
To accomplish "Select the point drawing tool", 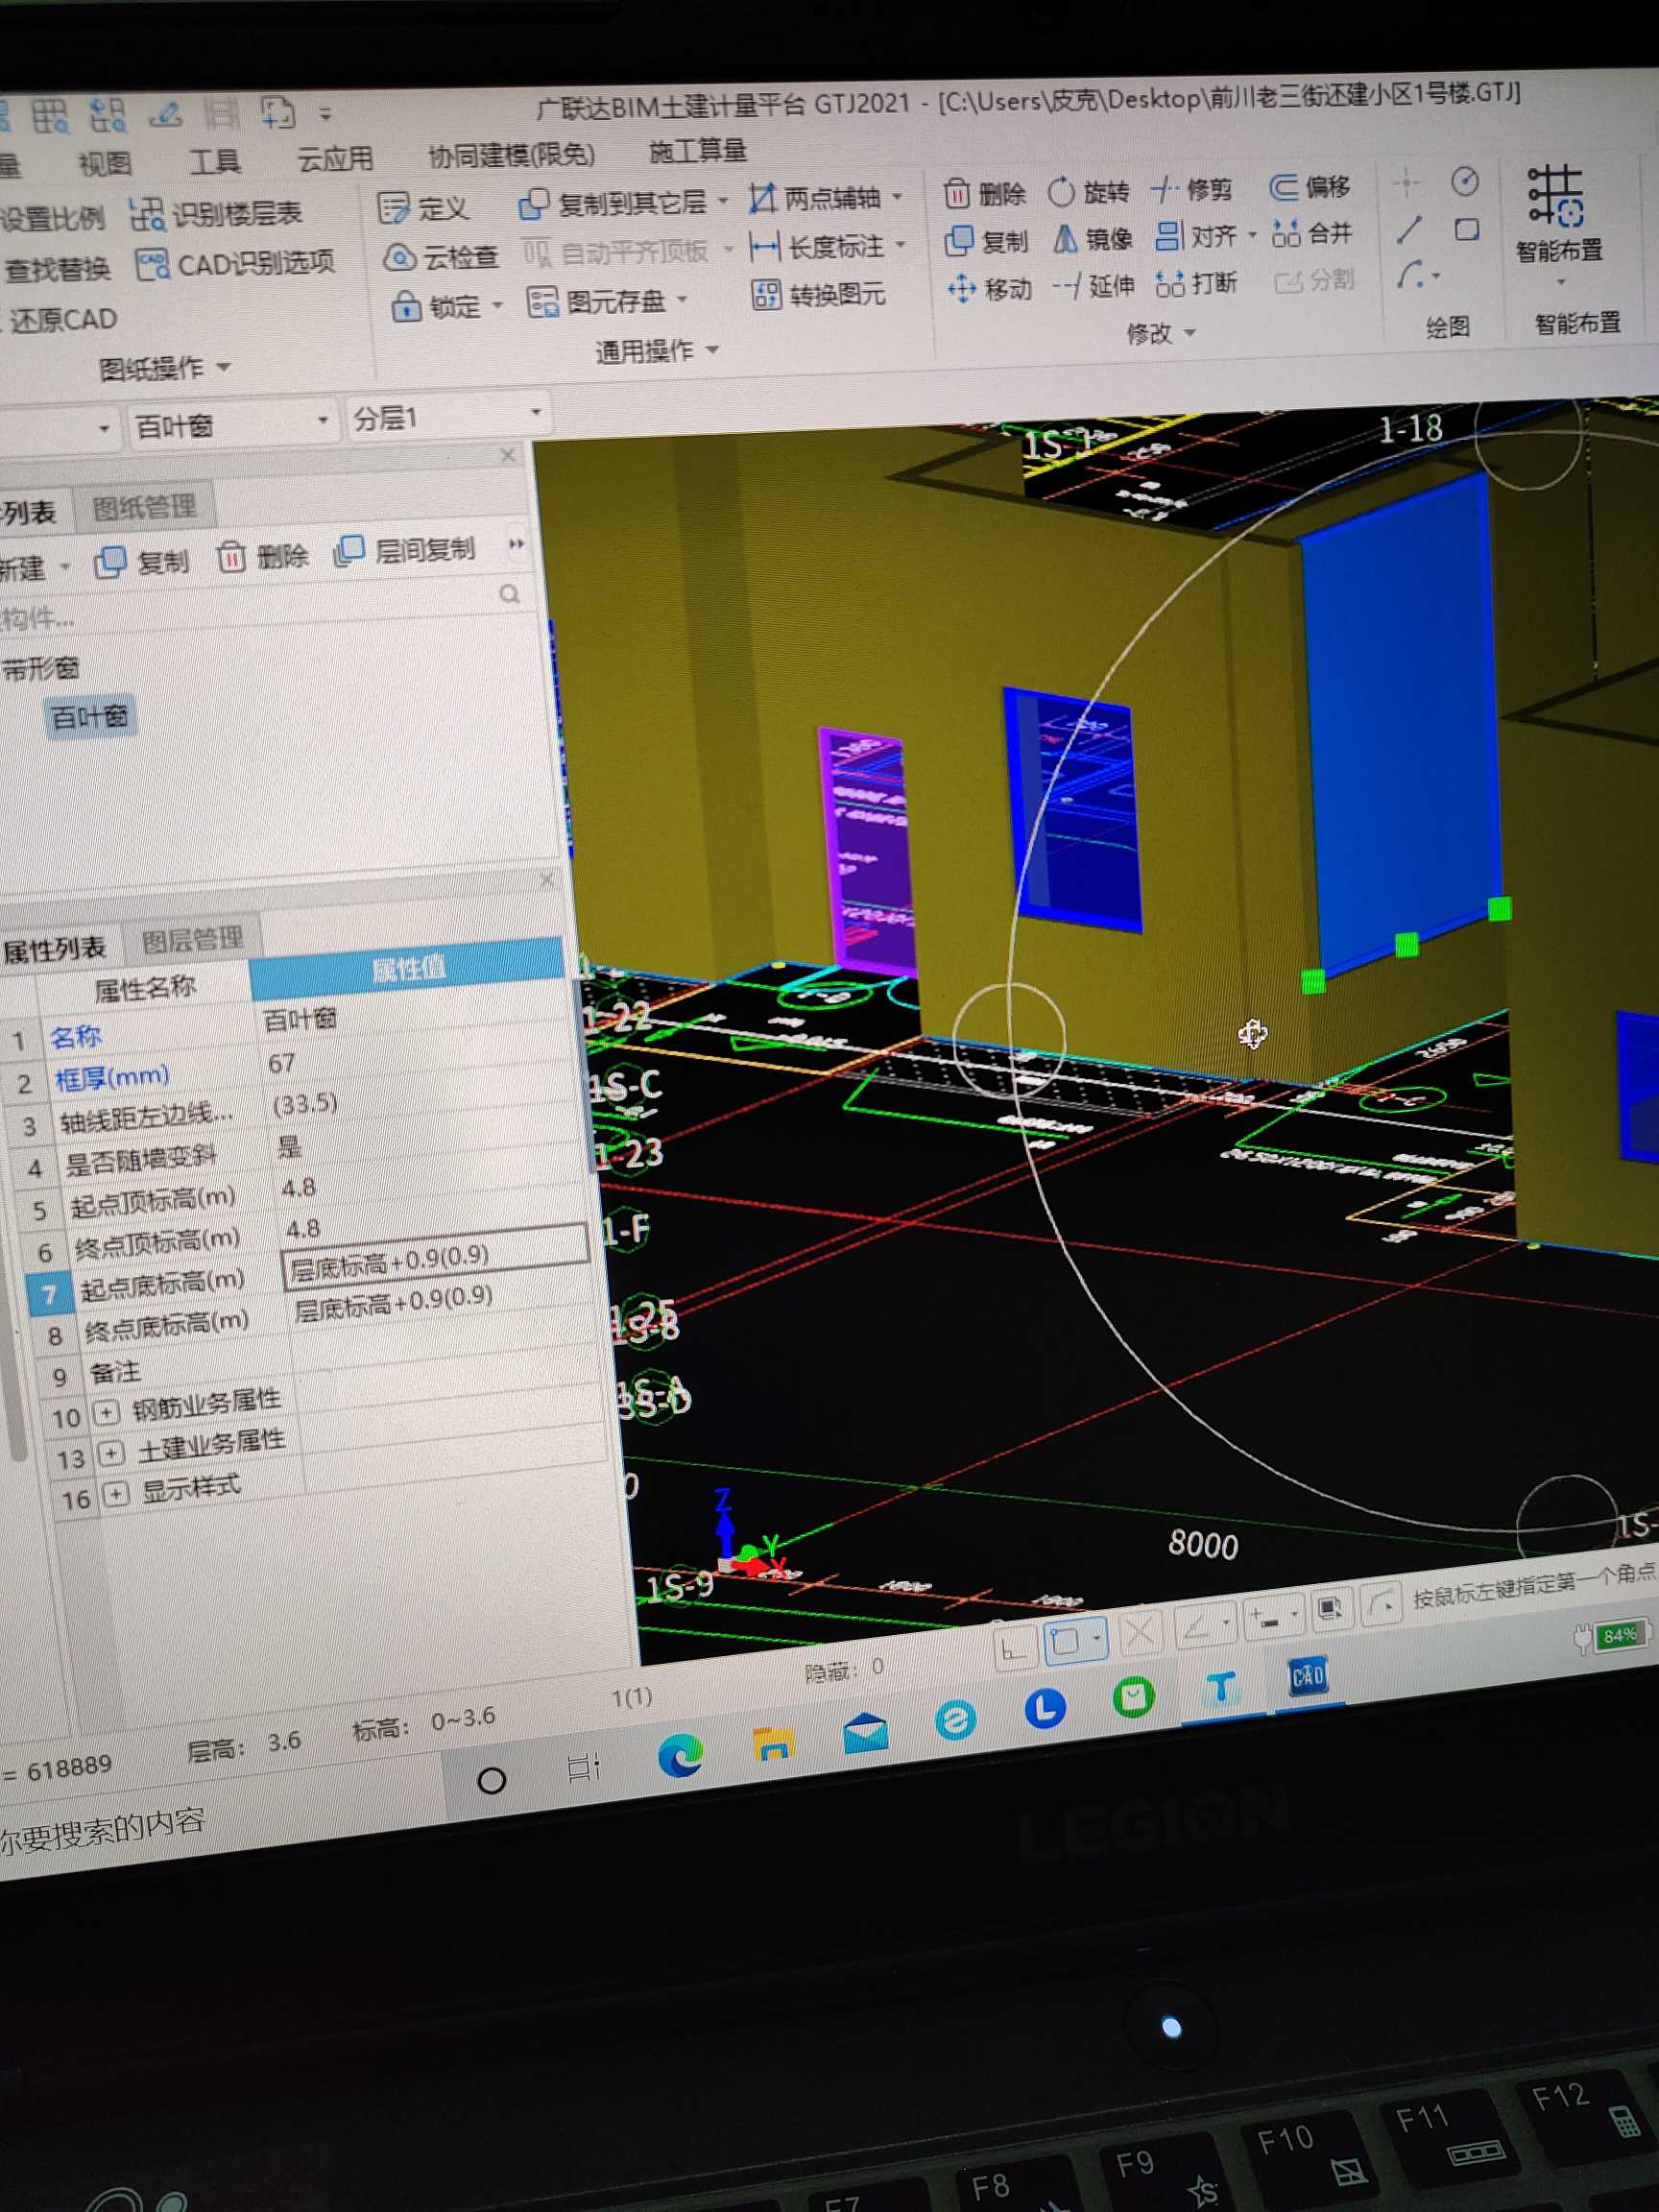I will click(1407, 183).
